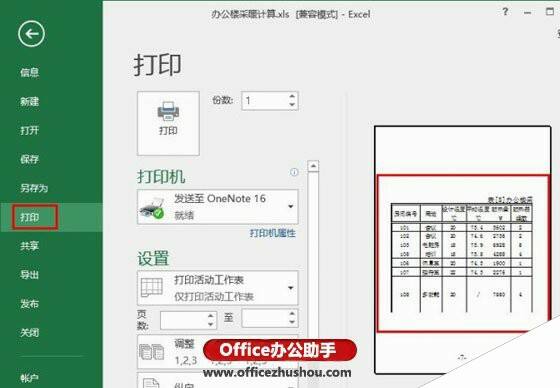Viewport: 560px width, 388px height.
Task: Expand the 打印活动工作表 dropdown
Action: click(218, 288)
